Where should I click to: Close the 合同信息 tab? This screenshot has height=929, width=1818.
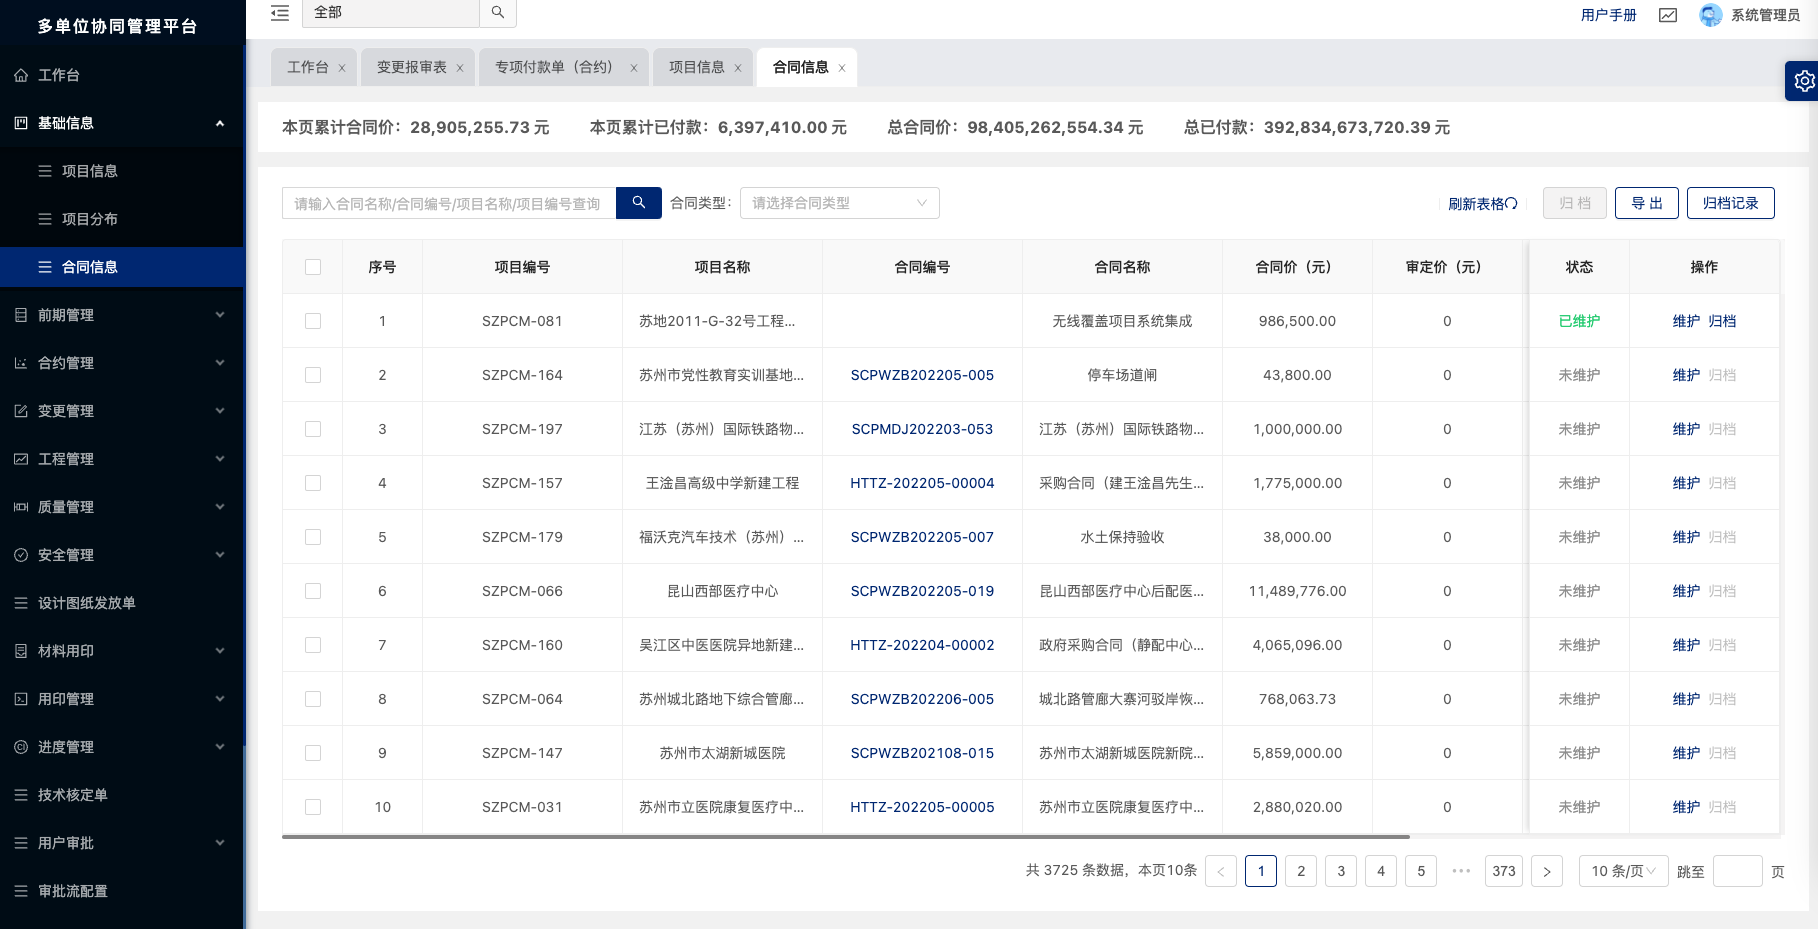coord(842,68)
